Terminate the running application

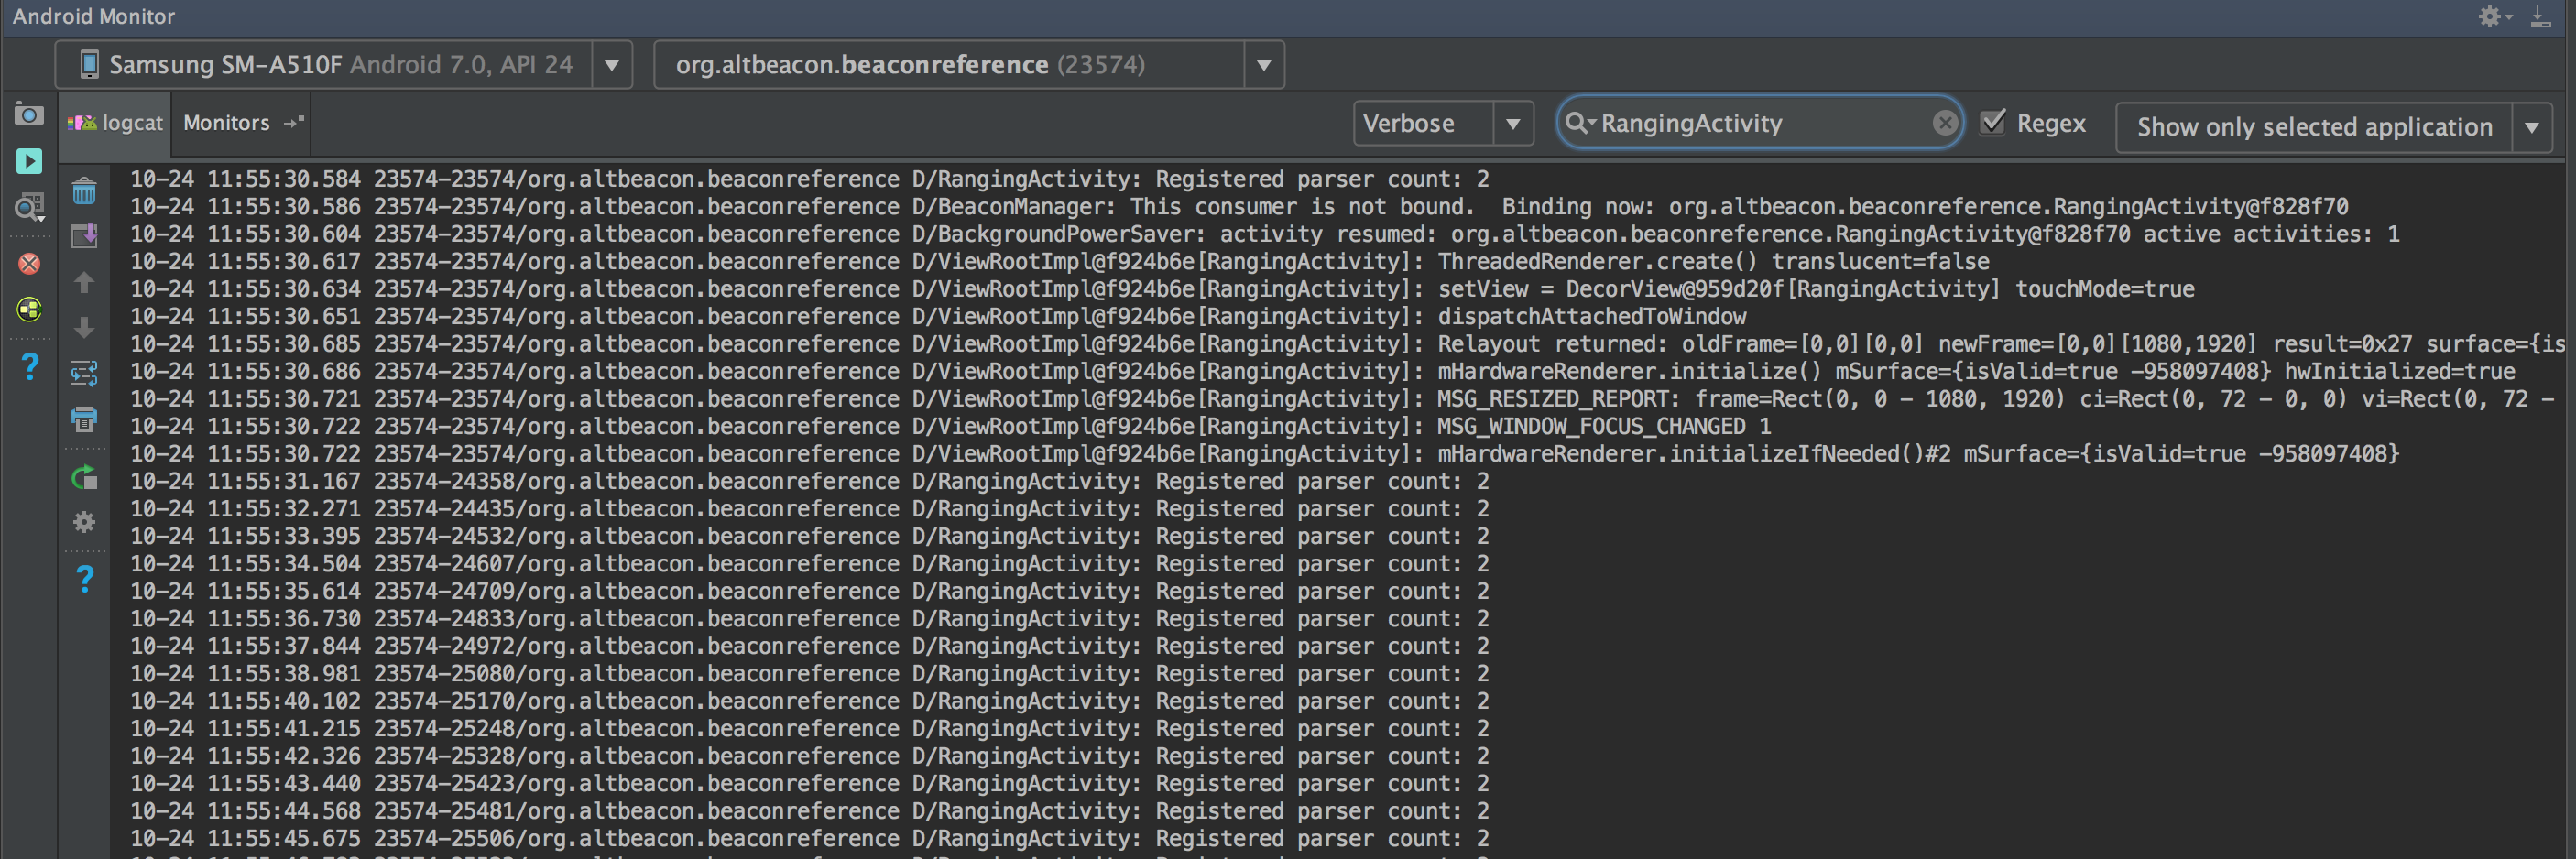[x=29, y=264]
